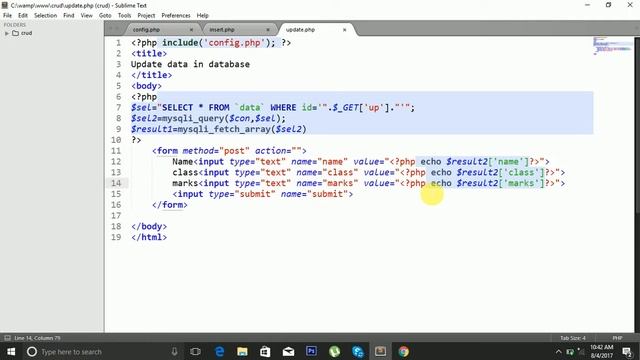Click the class input code line
Image resolution: width=640 pixels, height=360 pixels.
pyautogui.click(x=369, y=173)
